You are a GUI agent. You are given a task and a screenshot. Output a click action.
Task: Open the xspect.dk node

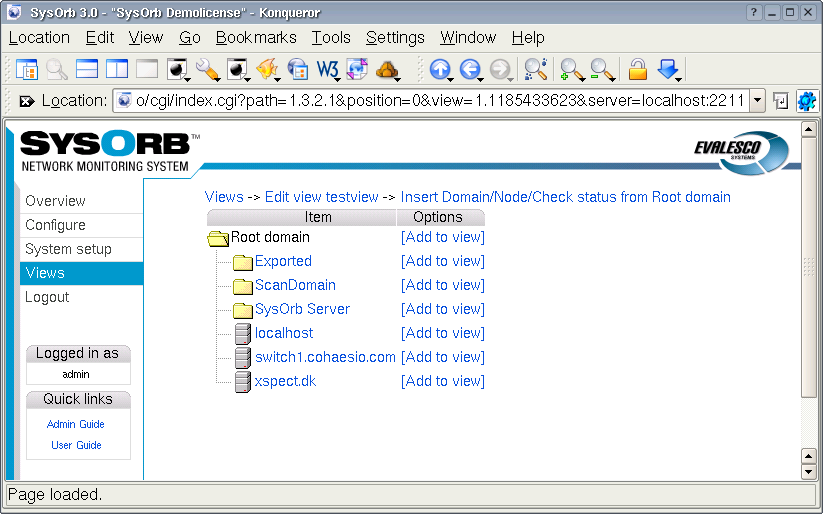click(286, 381)
